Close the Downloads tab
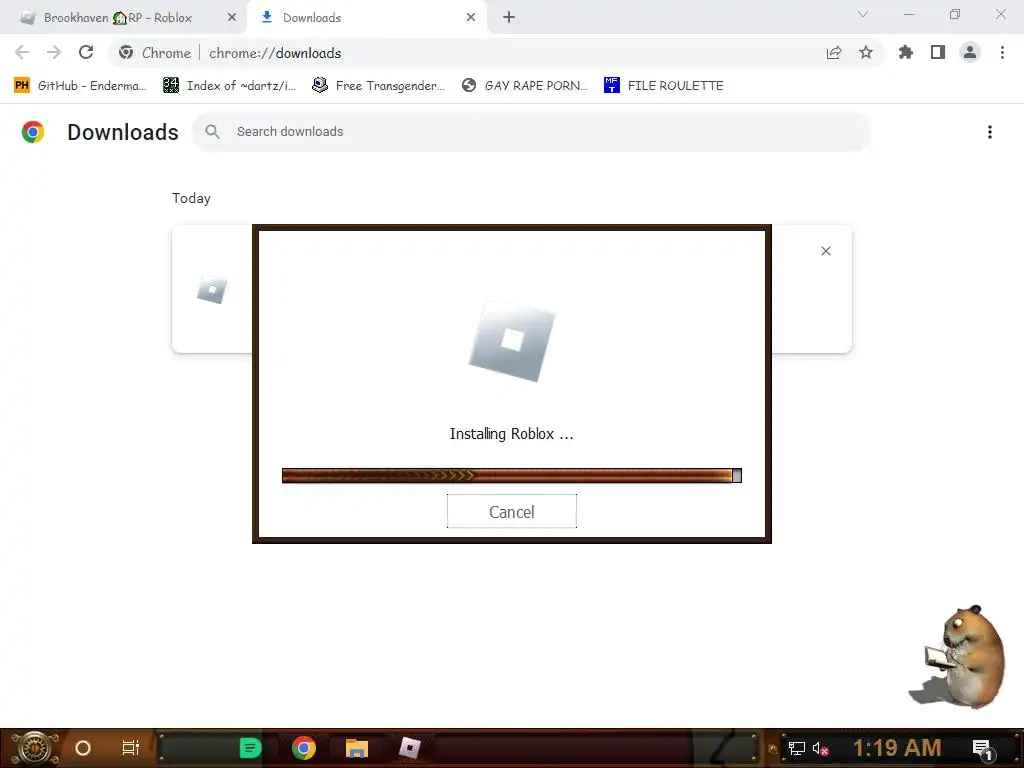The image size is (1024, 768). point(471,18)
